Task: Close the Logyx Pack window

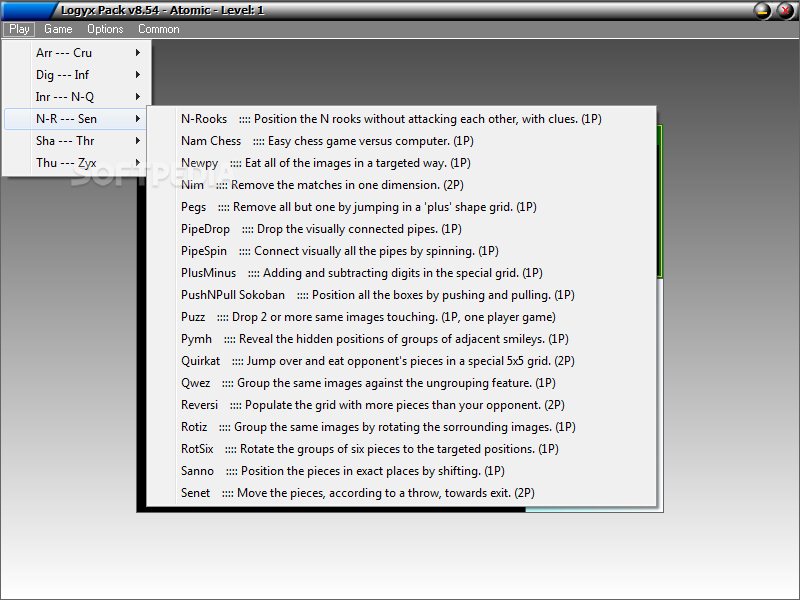Action: (x=786, y=10)
